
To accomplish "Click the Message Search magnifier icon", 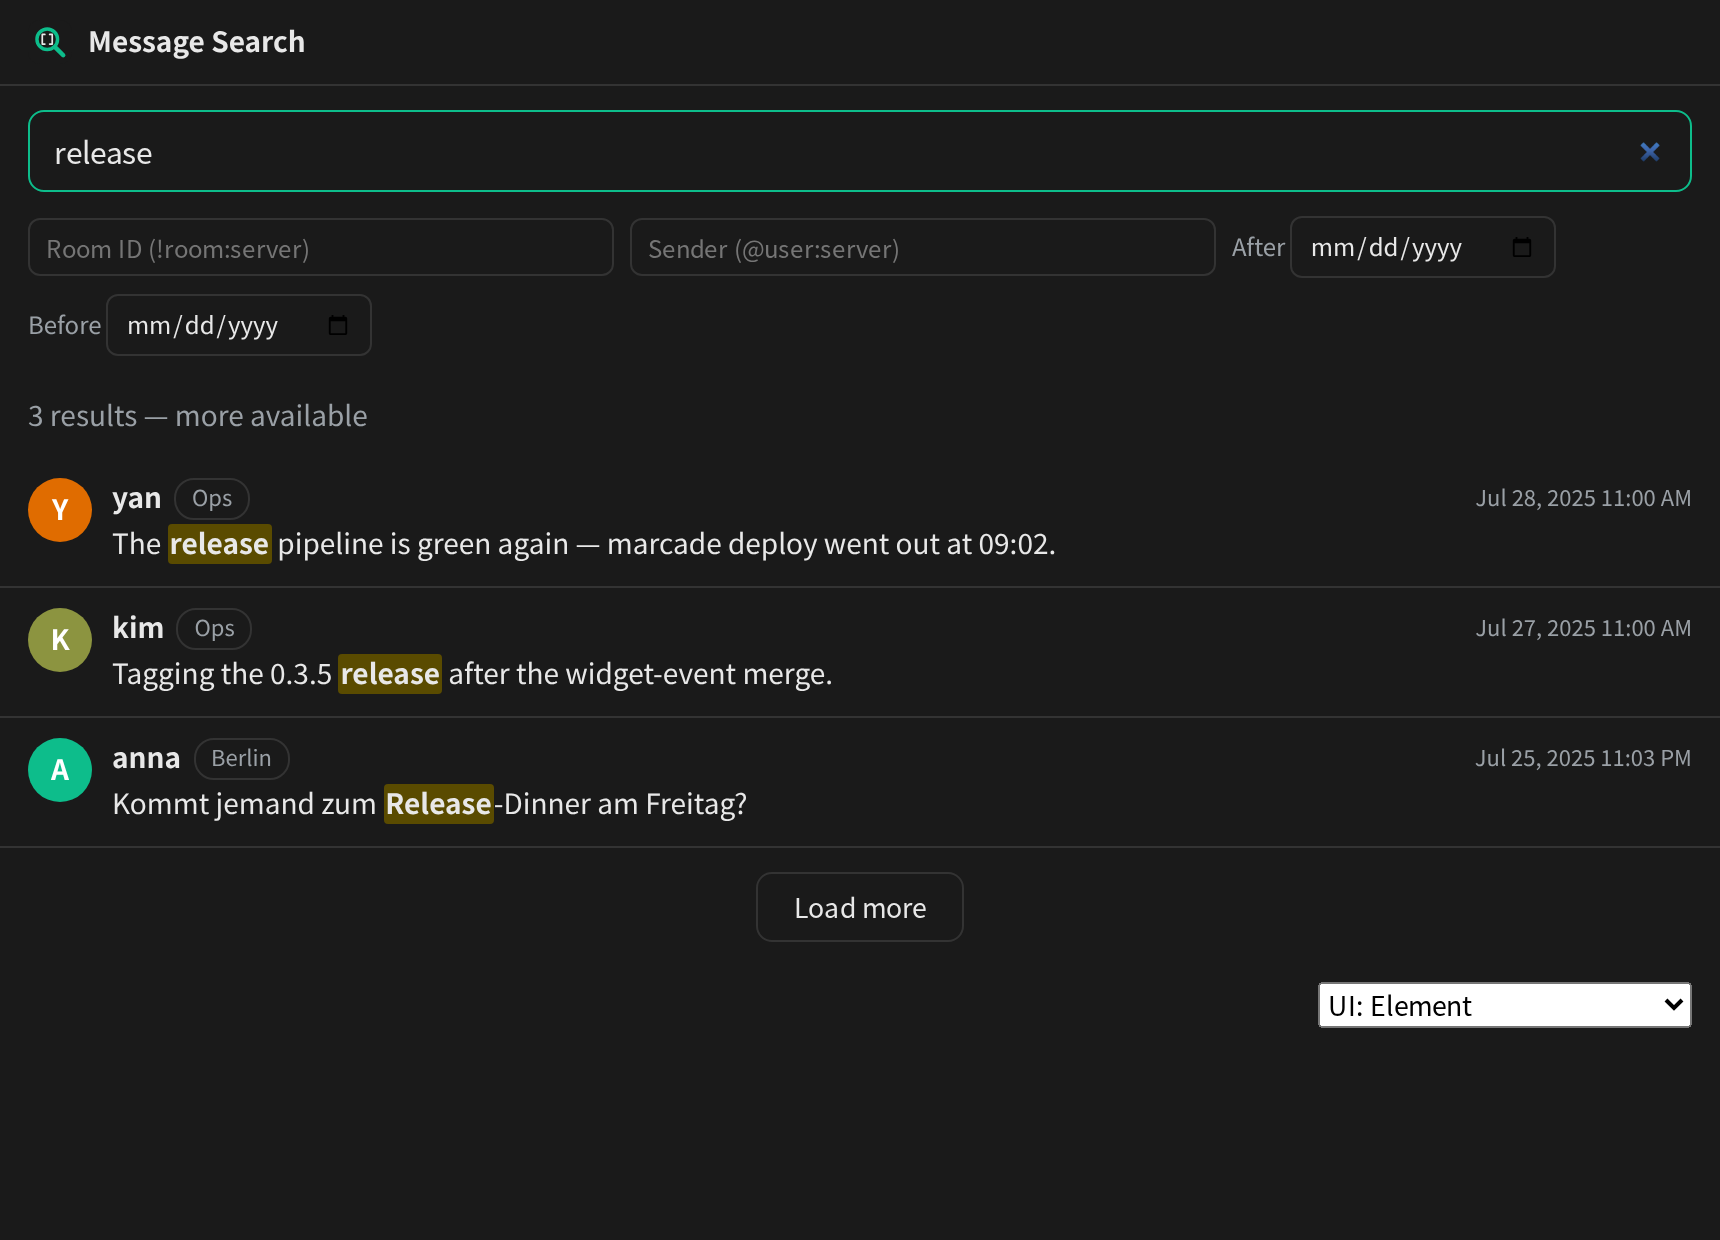I will point(50,42).
